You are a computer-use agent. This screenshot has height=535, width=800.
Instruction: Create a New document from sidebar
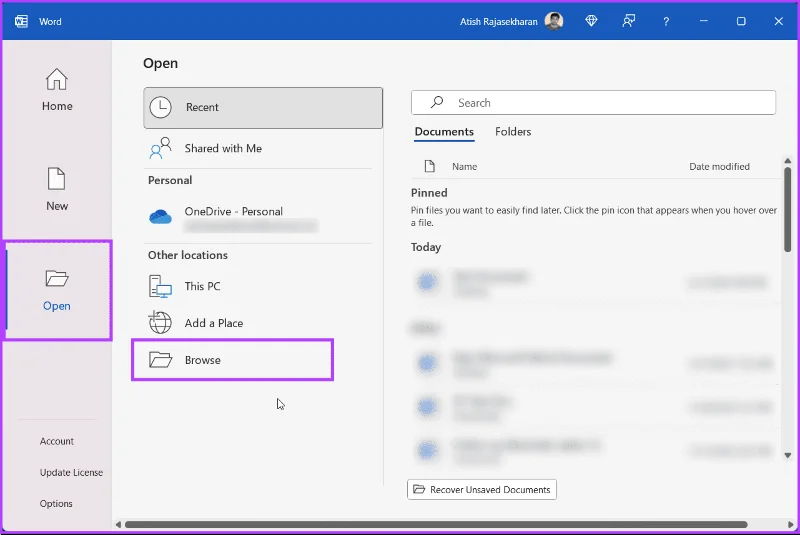(x=57, y=189)
